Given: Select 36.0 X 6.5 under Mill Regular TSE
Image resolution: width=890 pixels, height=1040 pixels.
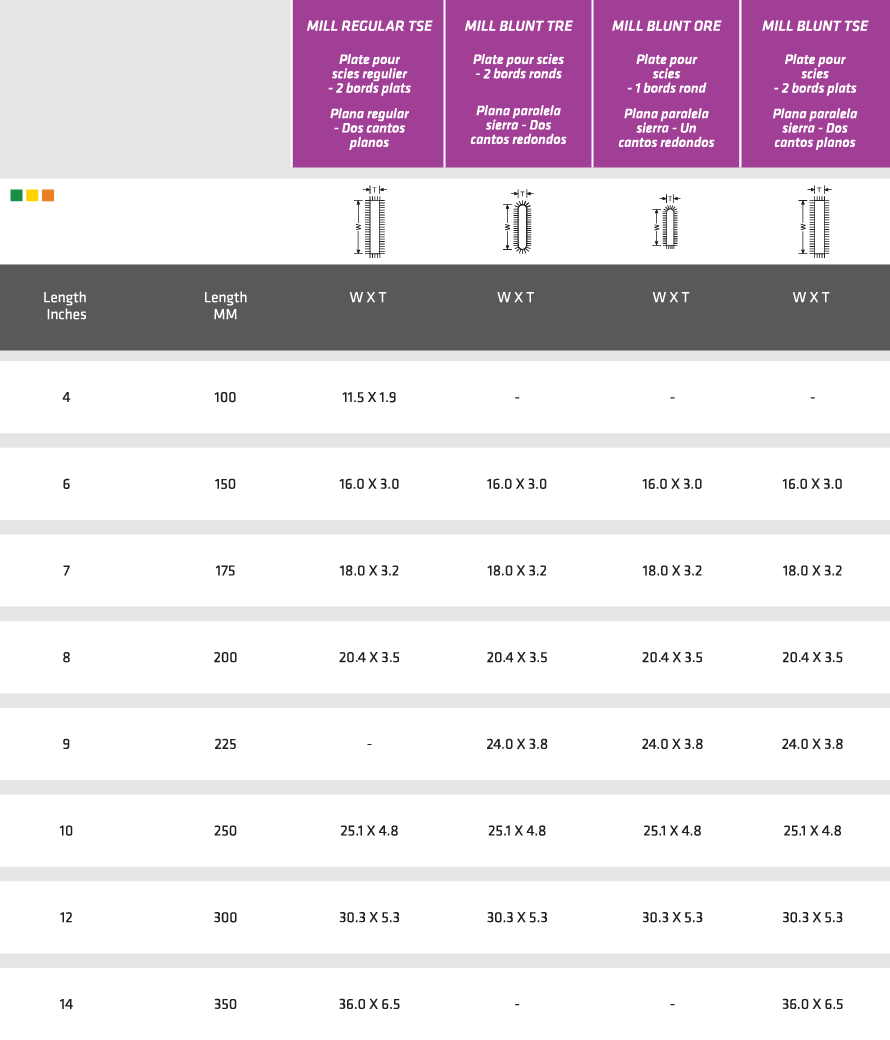Looking at the screenshot, I should click(369, 1004).
